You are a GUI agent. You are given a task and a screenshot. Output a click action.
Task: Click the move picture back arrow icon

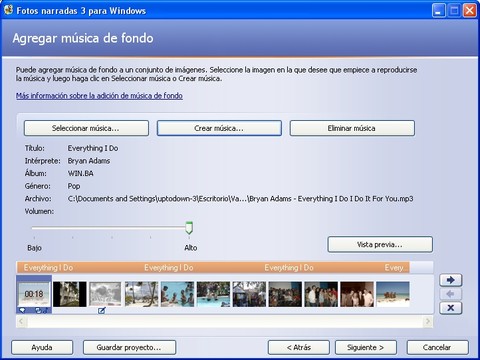click(x=451, y=294)
